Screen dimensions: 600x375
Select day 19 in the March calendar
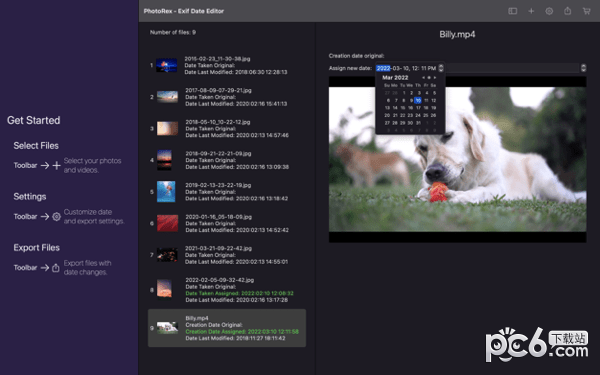click(x=434, y=108)
